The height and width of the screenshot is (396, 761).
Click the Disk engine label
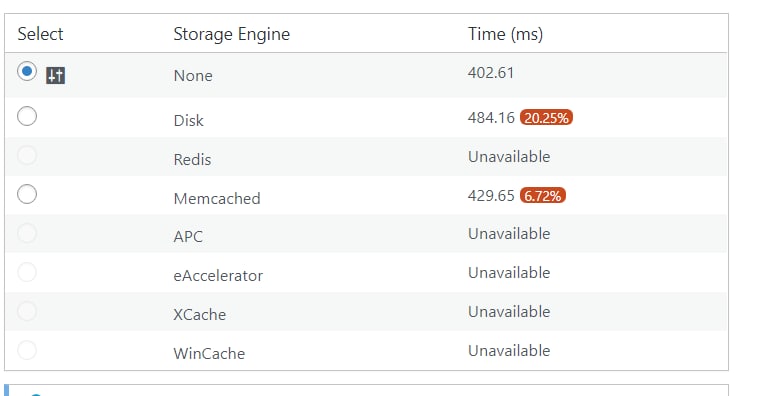pyautogui.click(x=188, y=120)
